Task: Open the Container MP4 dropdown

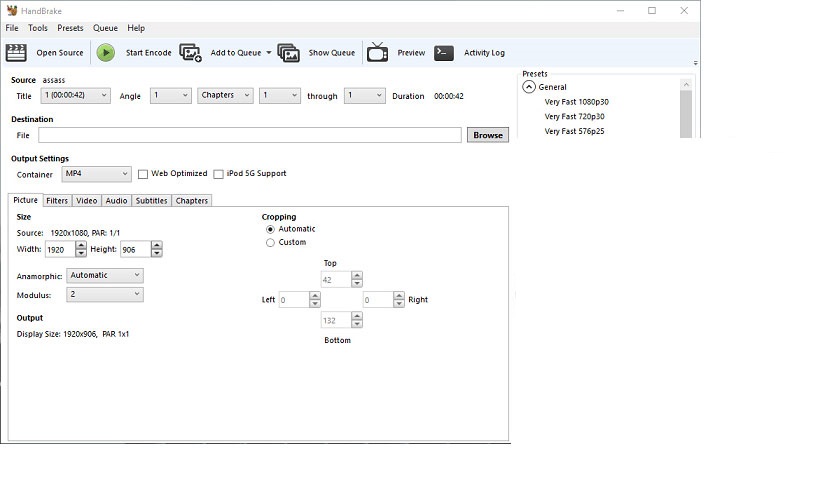Action: pyautogui.click(x=97, y=174)
